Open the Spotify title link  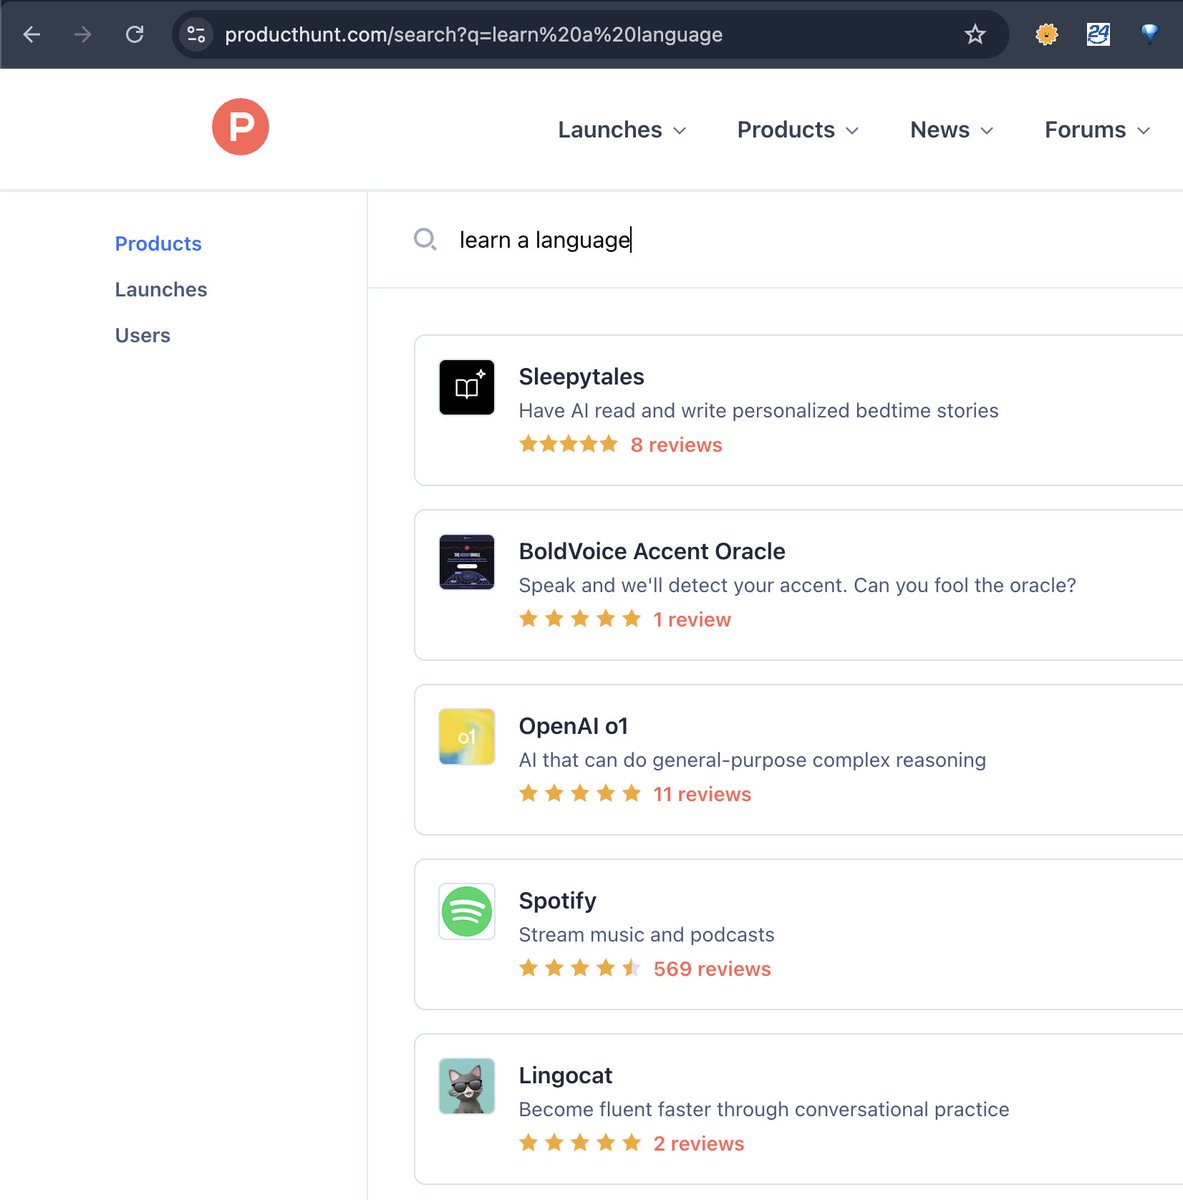[557, 901]
